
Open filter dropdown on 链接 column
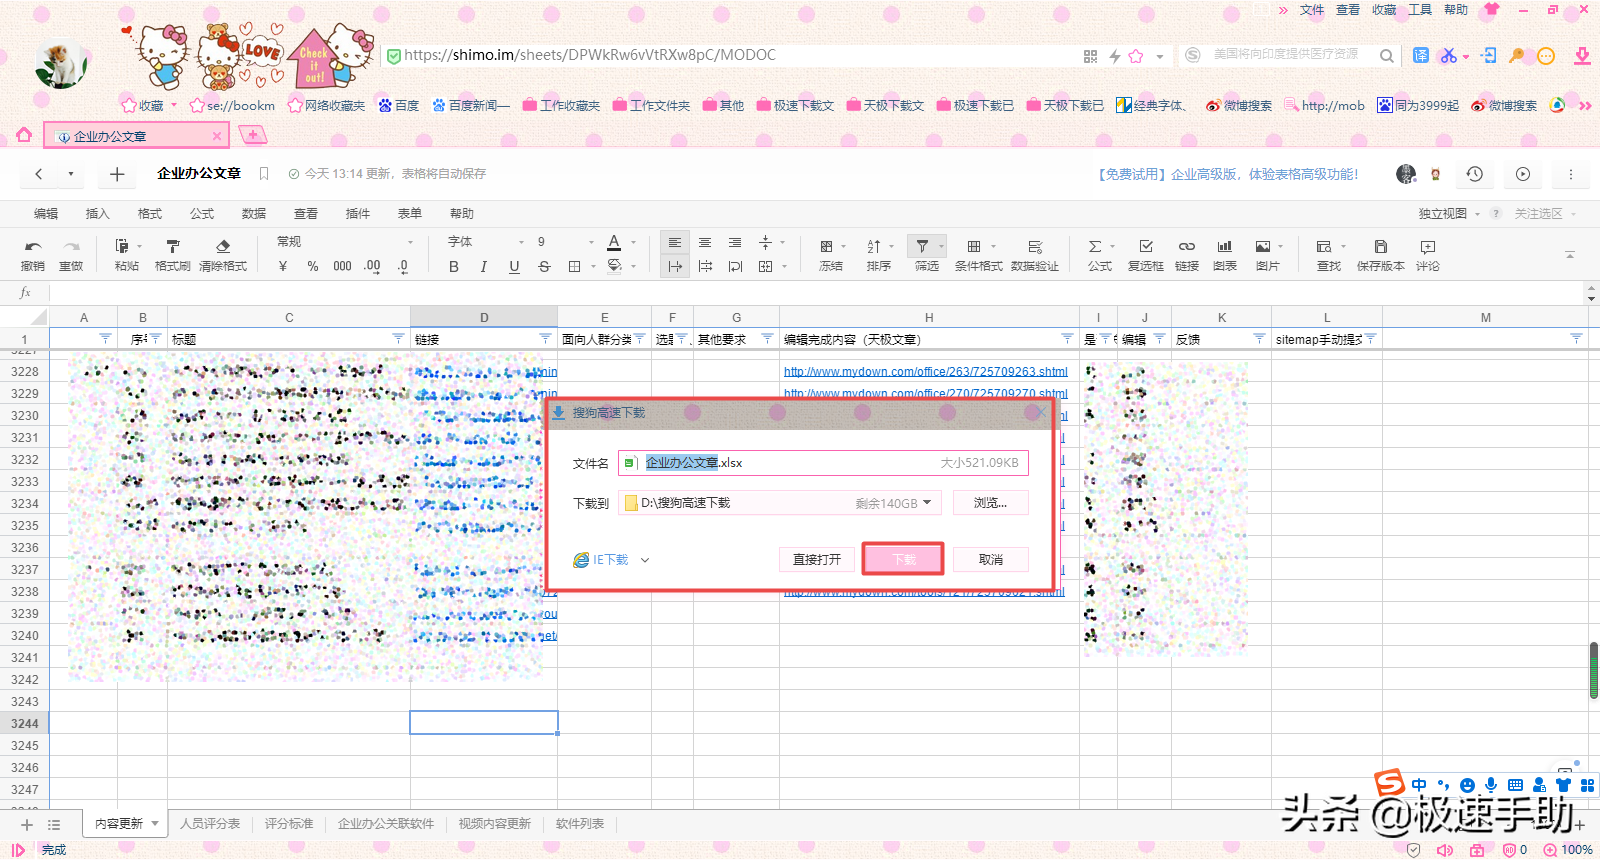545,339
